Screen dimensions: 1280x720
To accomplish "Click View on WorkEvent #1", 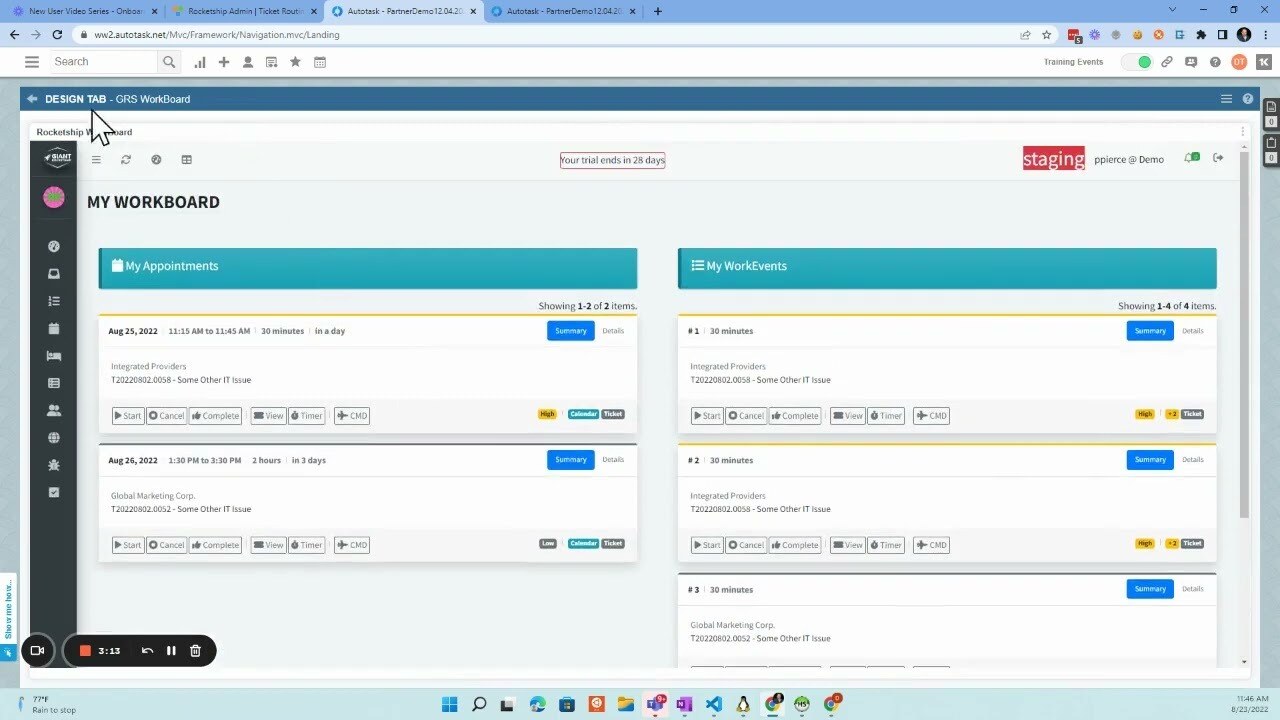I will pos(848,416).
